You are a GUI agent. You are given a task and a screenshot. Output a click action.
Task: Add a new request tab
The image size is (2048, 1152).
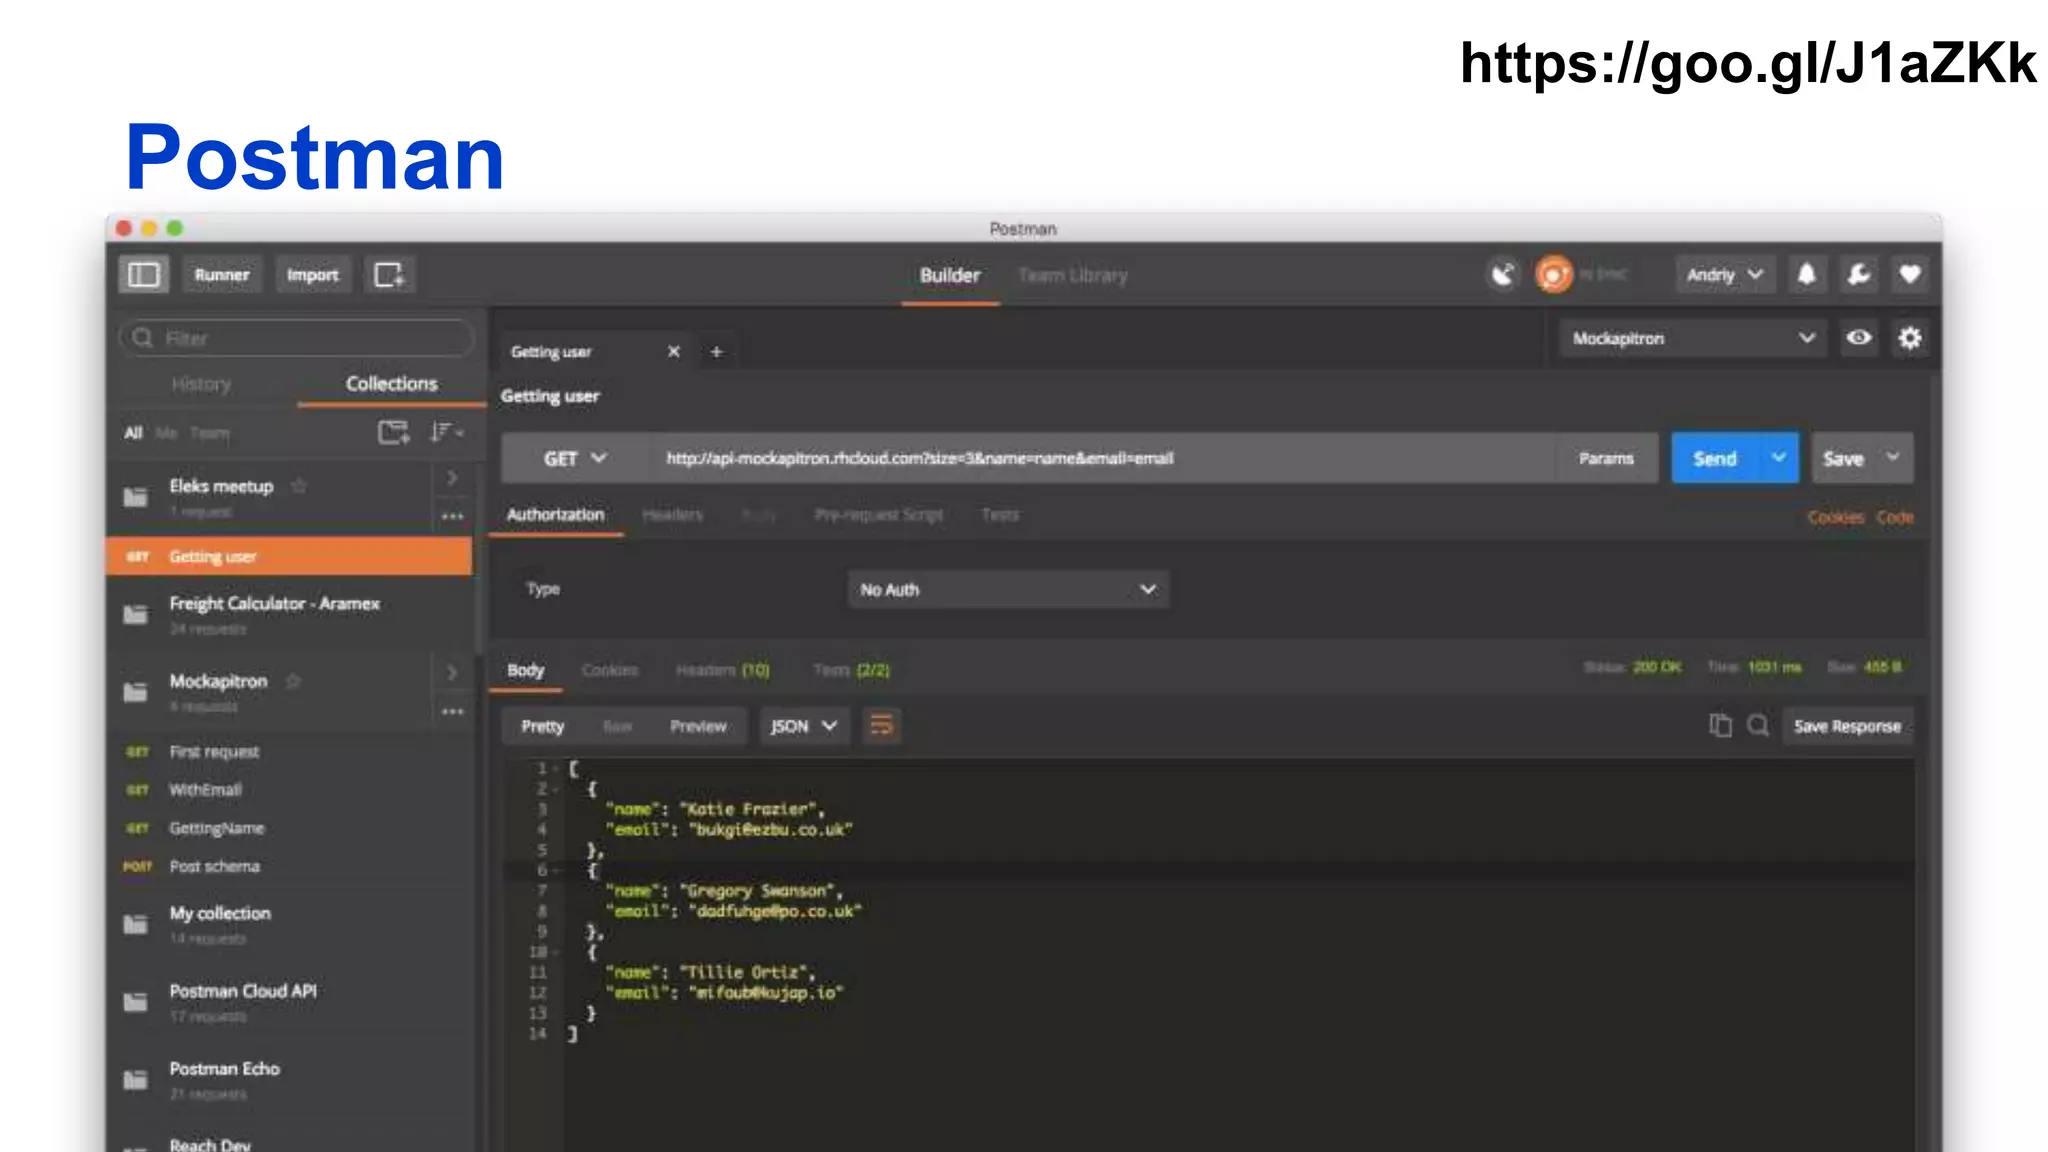pos(716,351)
